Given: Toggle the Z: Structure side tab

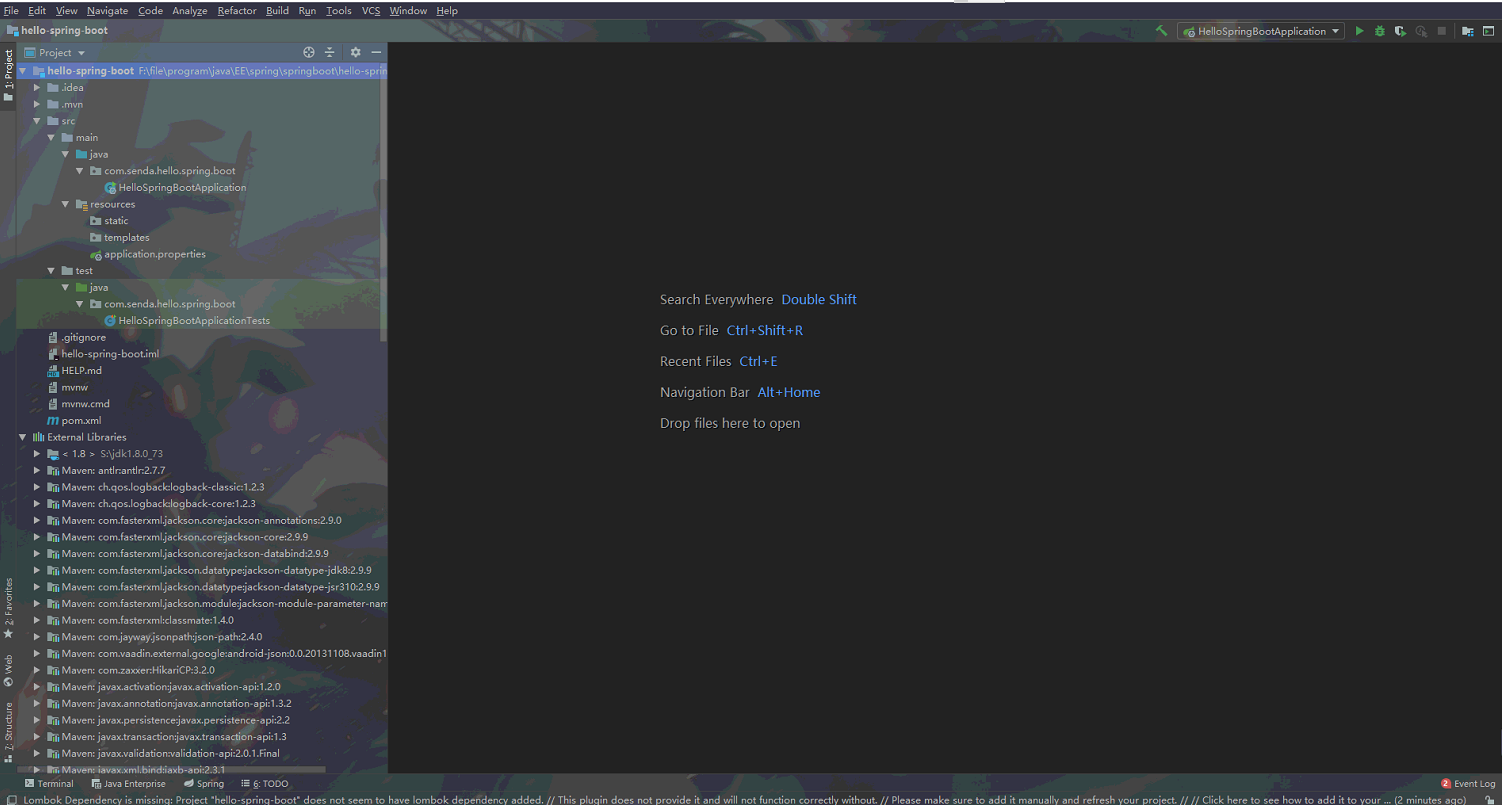Looking at the screenshot, I should 8,732.
